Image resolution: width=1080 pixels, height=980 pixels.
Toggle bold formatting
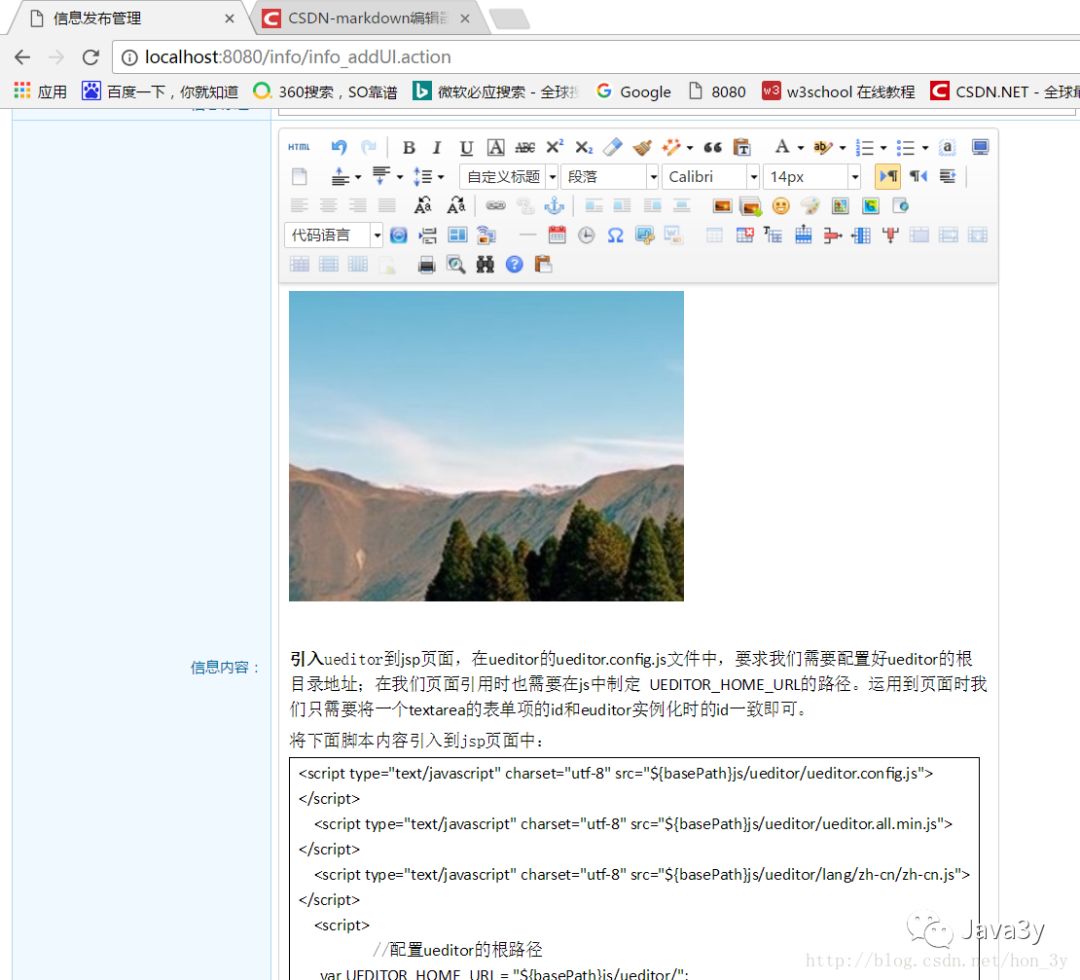(x=408, y=147)
